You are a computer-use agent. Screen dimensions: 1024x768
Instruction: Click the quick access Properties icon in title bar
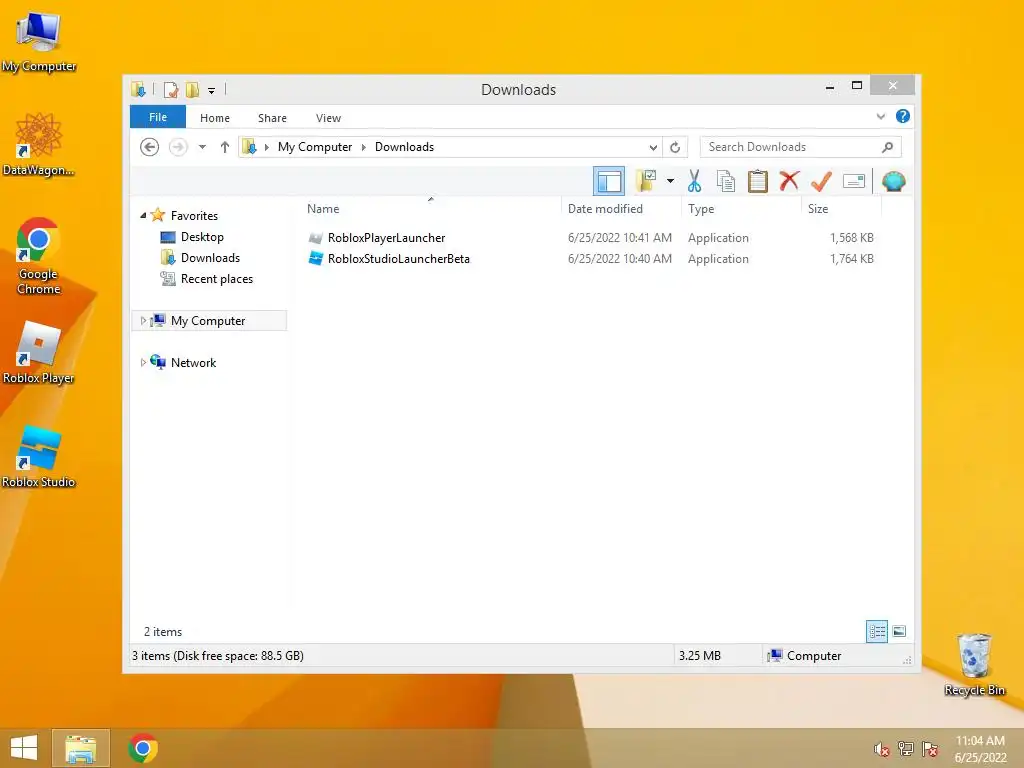(x=171, y=89)
